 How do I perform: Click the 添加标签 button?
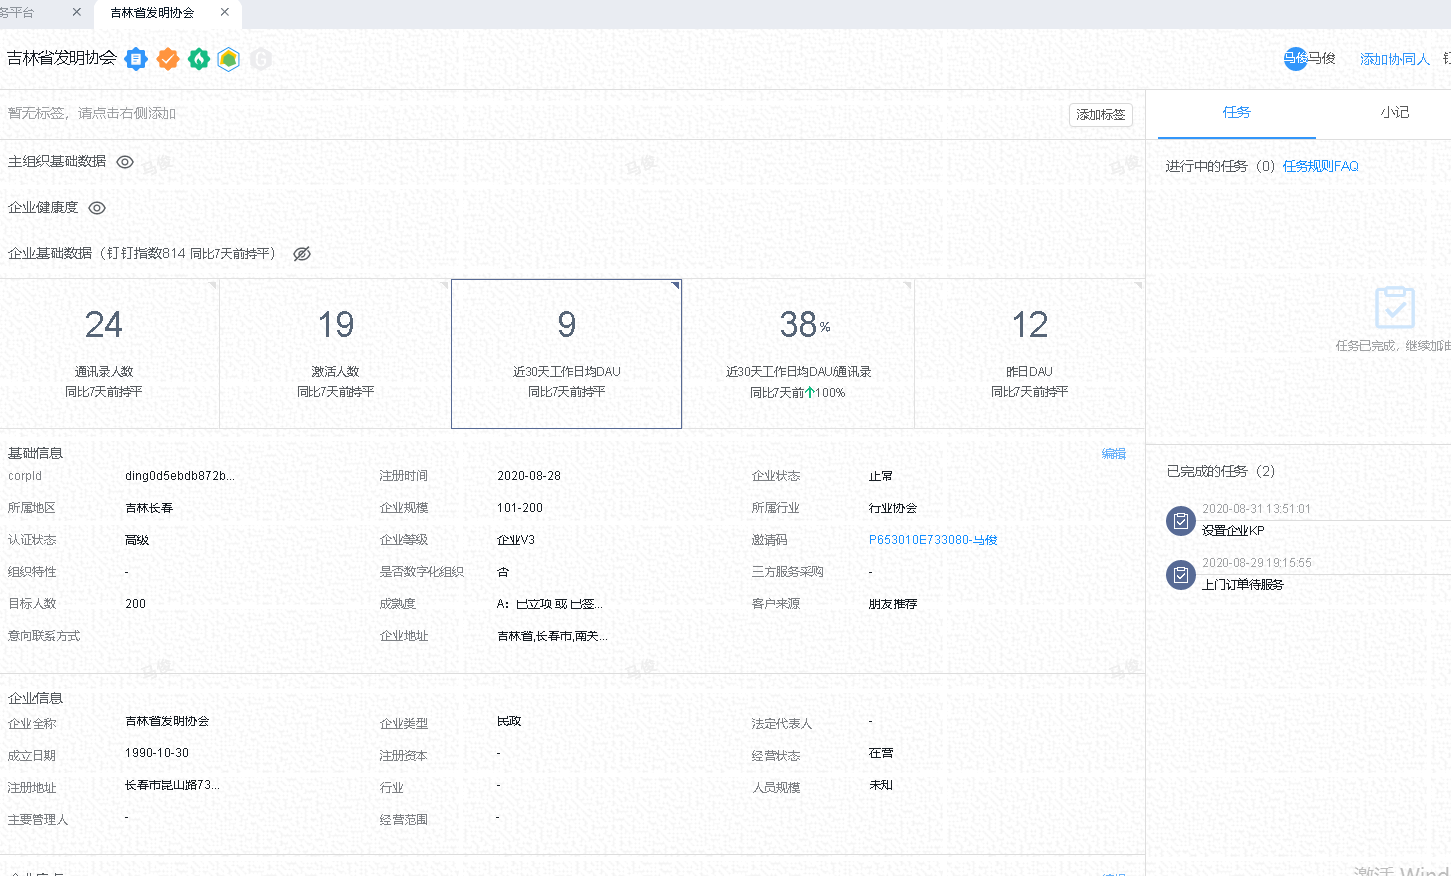point(1101,115)
